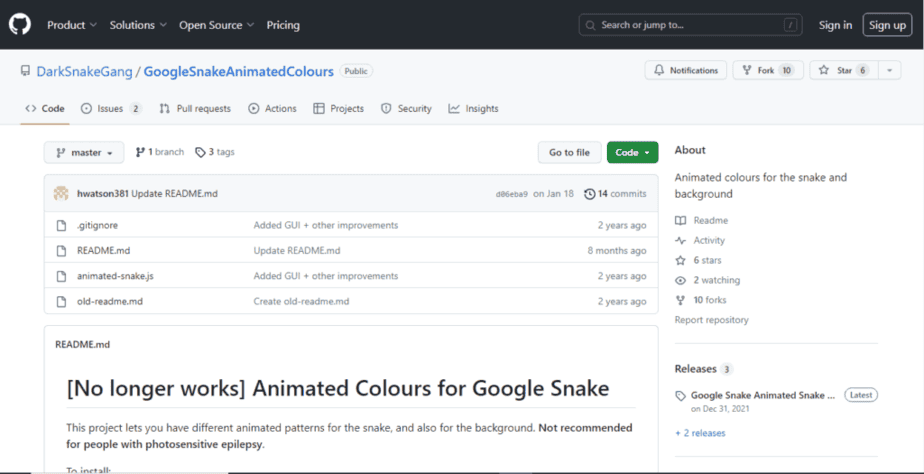The width and height of the screenshot is (924, 474).
Task: Switch to the Pull requests tab
Action: pyautogui.click(x=194, y=108)
